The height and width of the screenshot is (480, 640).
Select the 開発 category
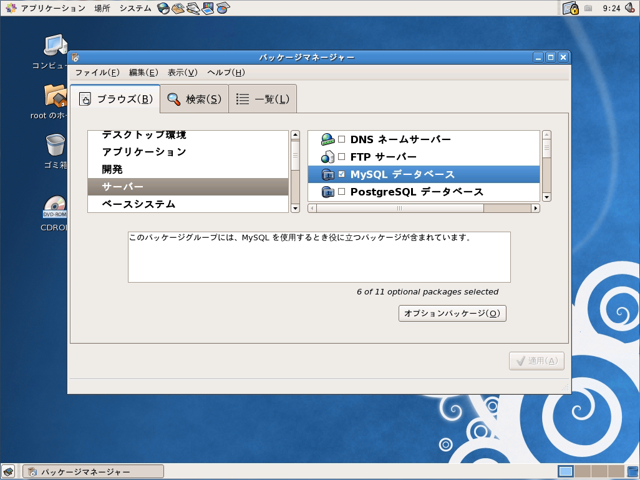(188, 169)
